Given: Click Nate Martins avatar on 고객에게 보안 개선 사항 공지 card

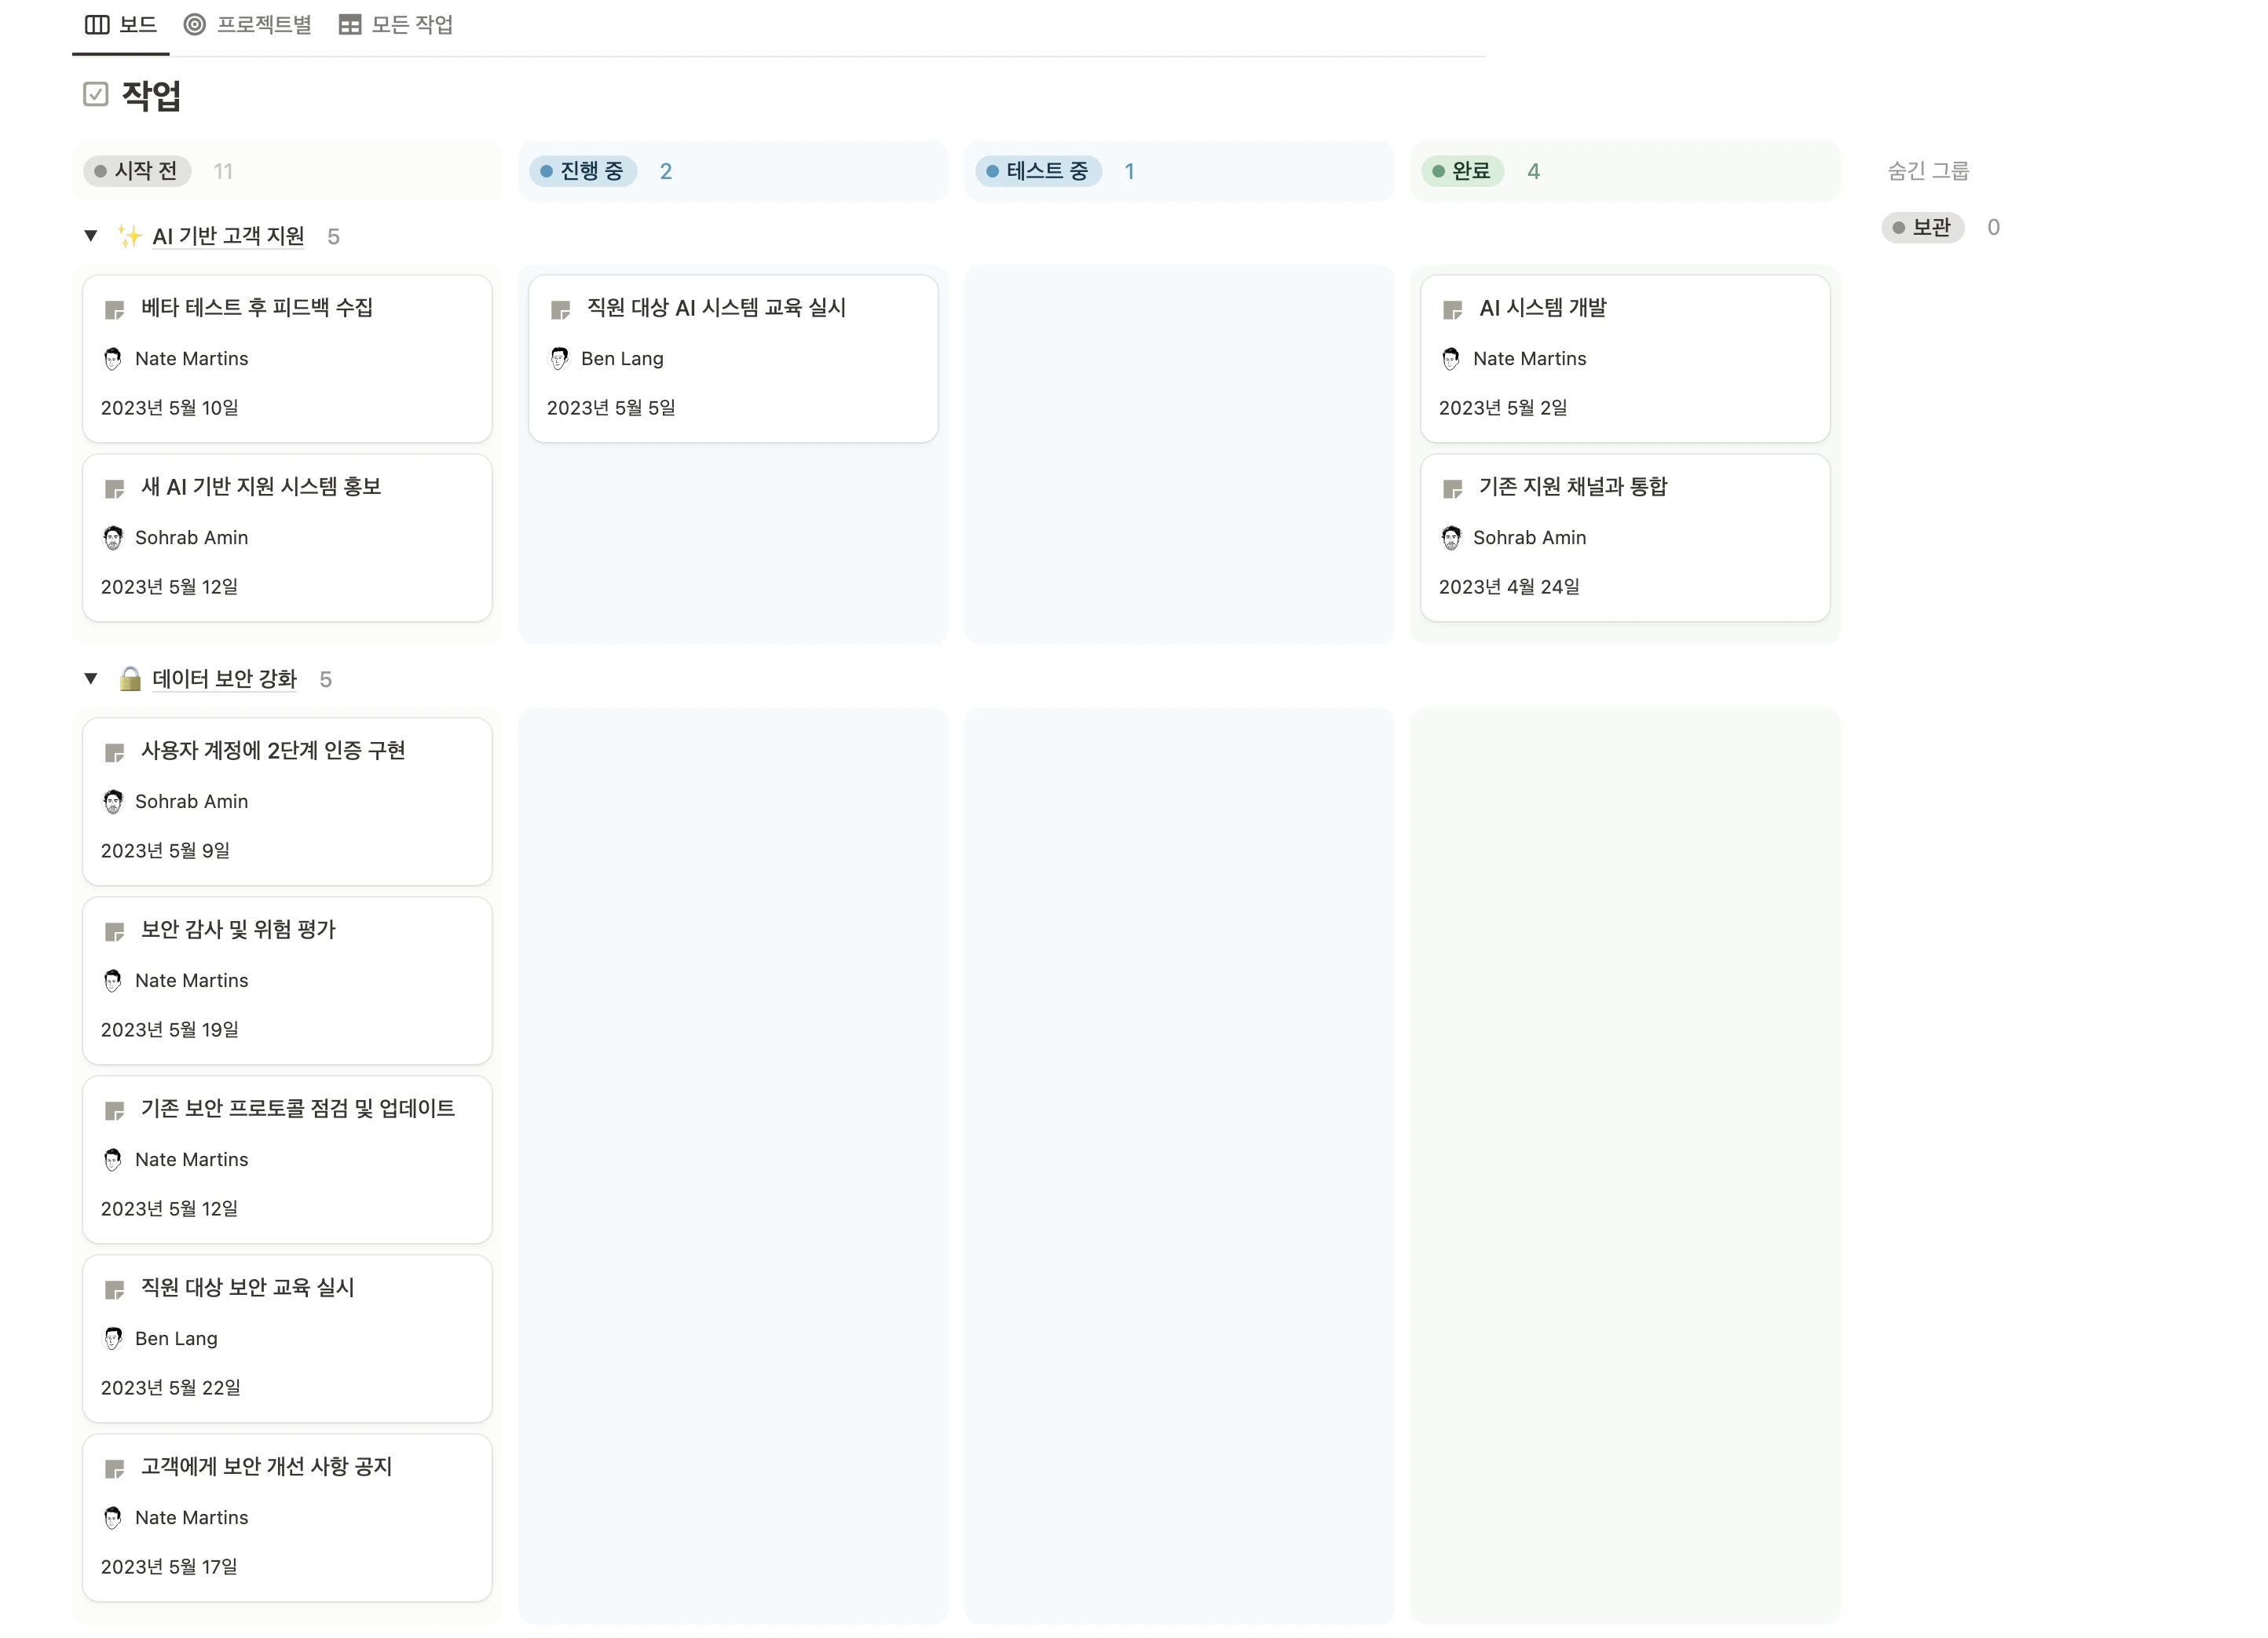Looking at the screenshot, I should coord(113,1518).
